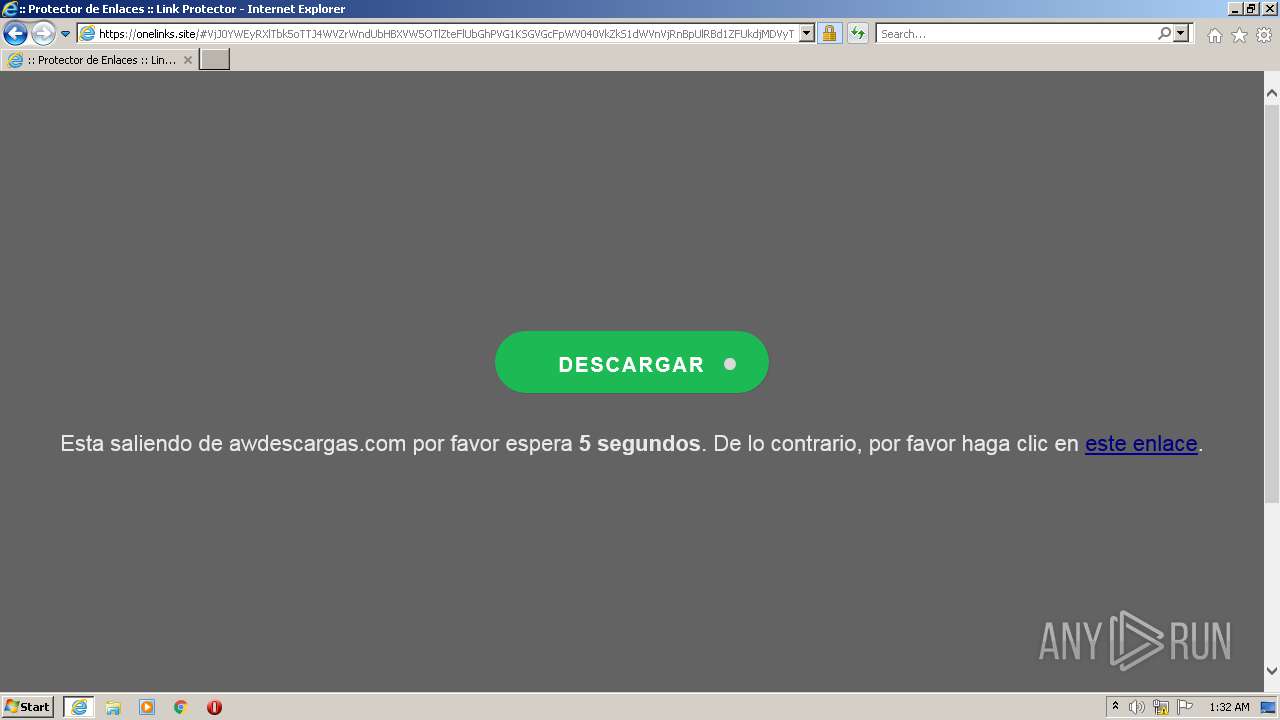Minimize the Internet Explorer window
The height and width of the screenshot is (720, 1280).
1235,9
